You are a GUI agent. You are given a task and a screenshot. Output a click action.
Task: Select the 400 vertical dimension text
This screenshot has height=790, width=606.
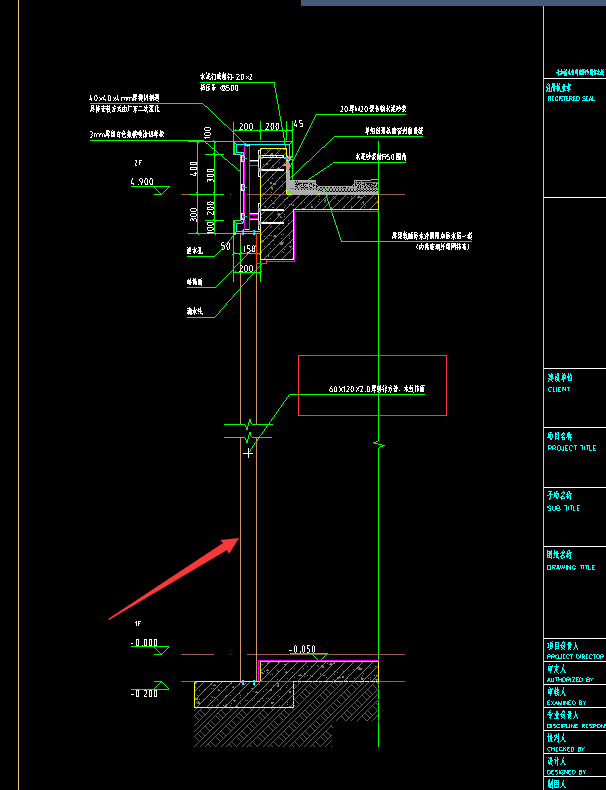[193, 169]
